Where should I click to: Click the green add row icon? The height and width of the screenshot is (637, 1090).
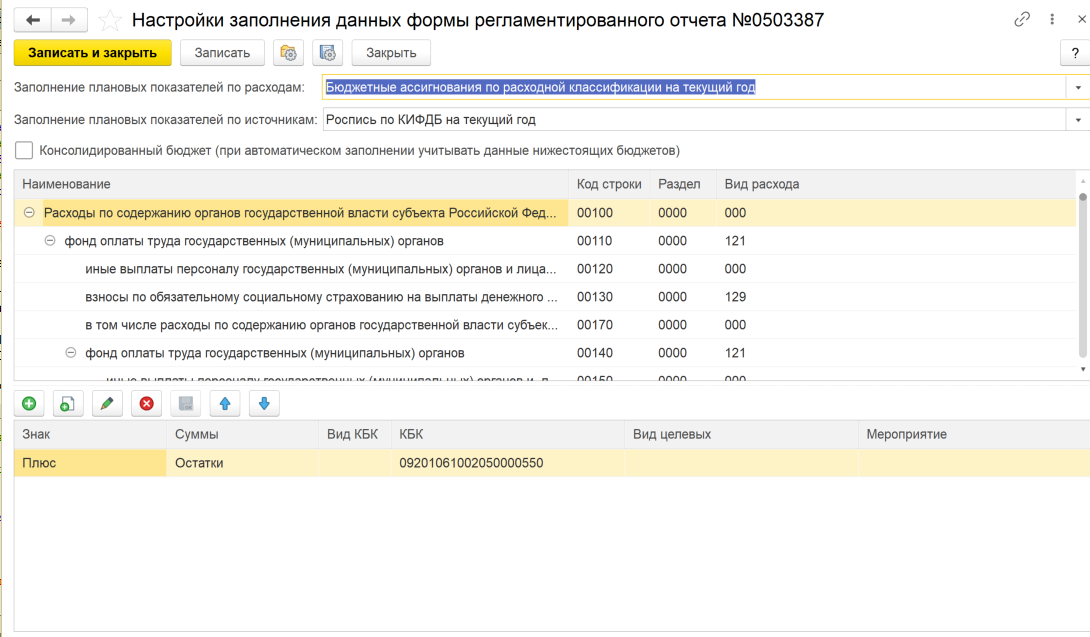[x=29, y=403]
